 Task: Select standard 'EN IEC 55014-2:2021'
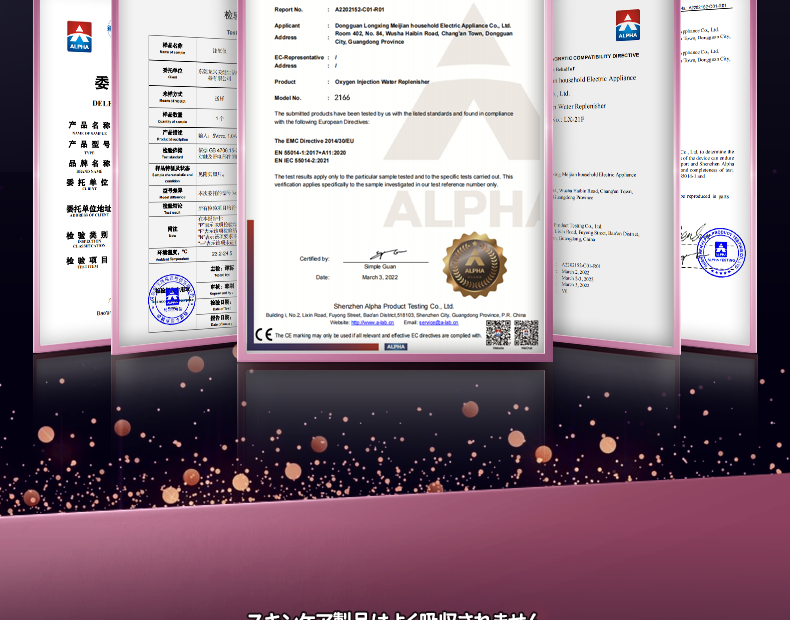click(301, 161)
